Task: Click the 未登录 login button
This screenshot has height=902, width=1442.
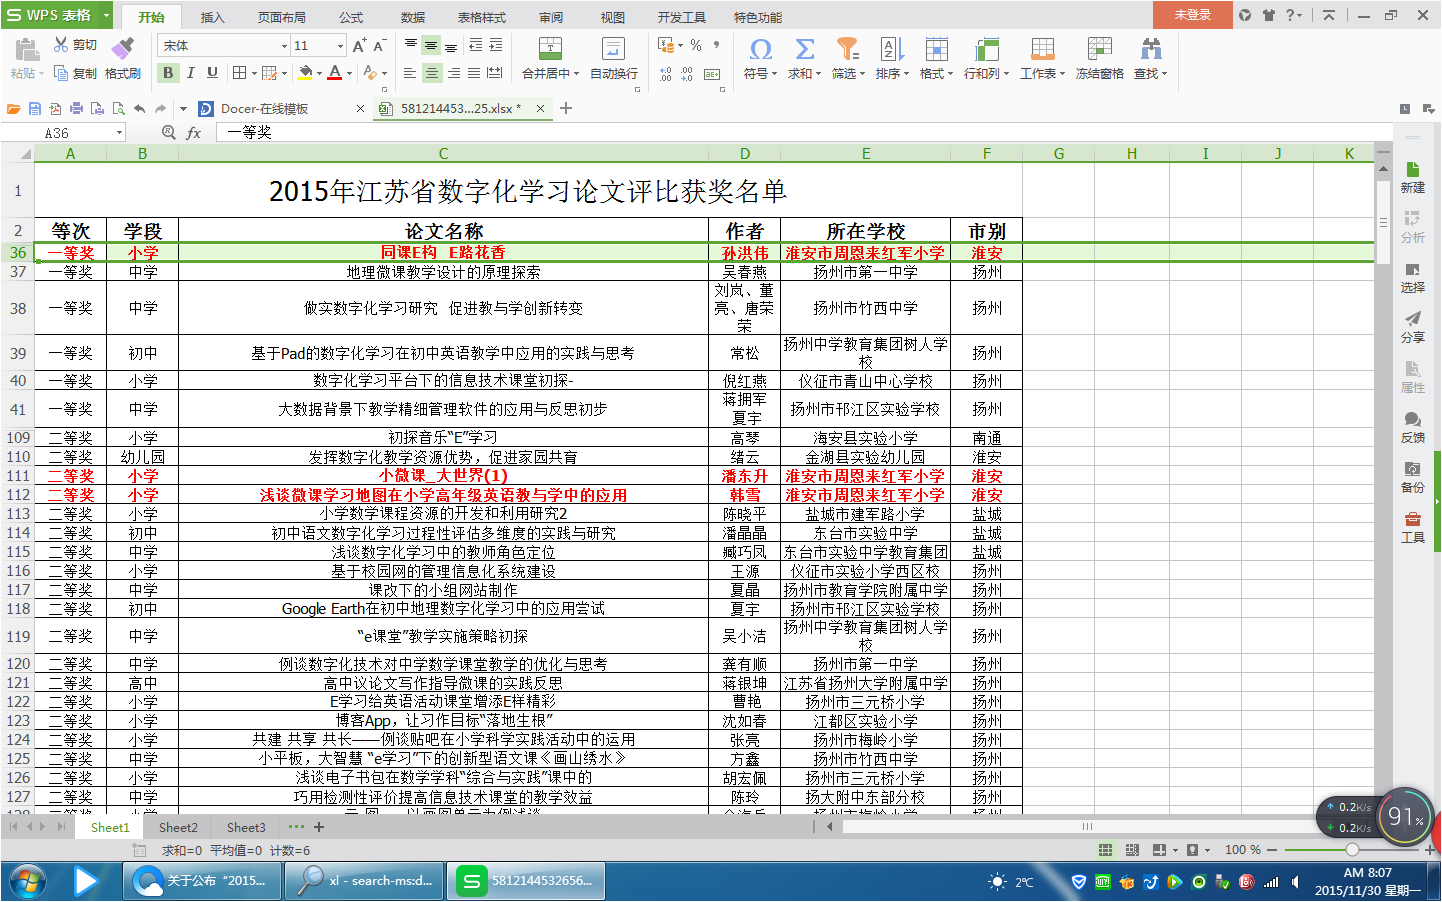Action: 1192,15
